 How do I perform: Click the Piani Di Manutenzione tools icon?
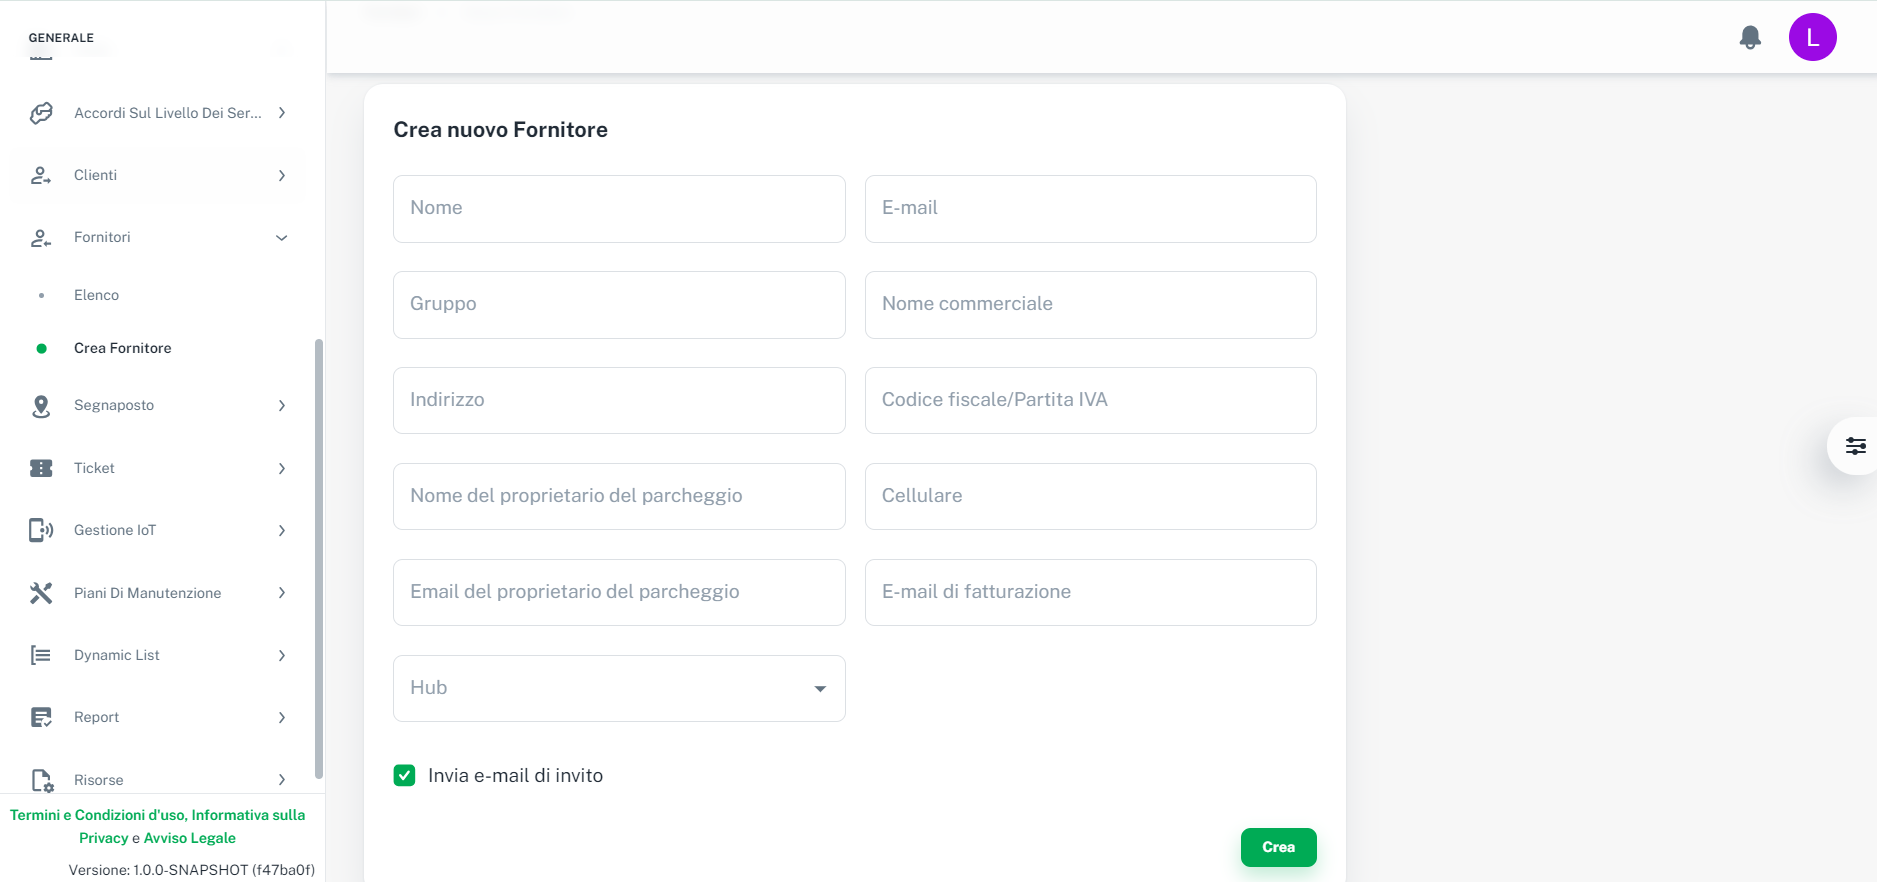click(x=41, y=593)
